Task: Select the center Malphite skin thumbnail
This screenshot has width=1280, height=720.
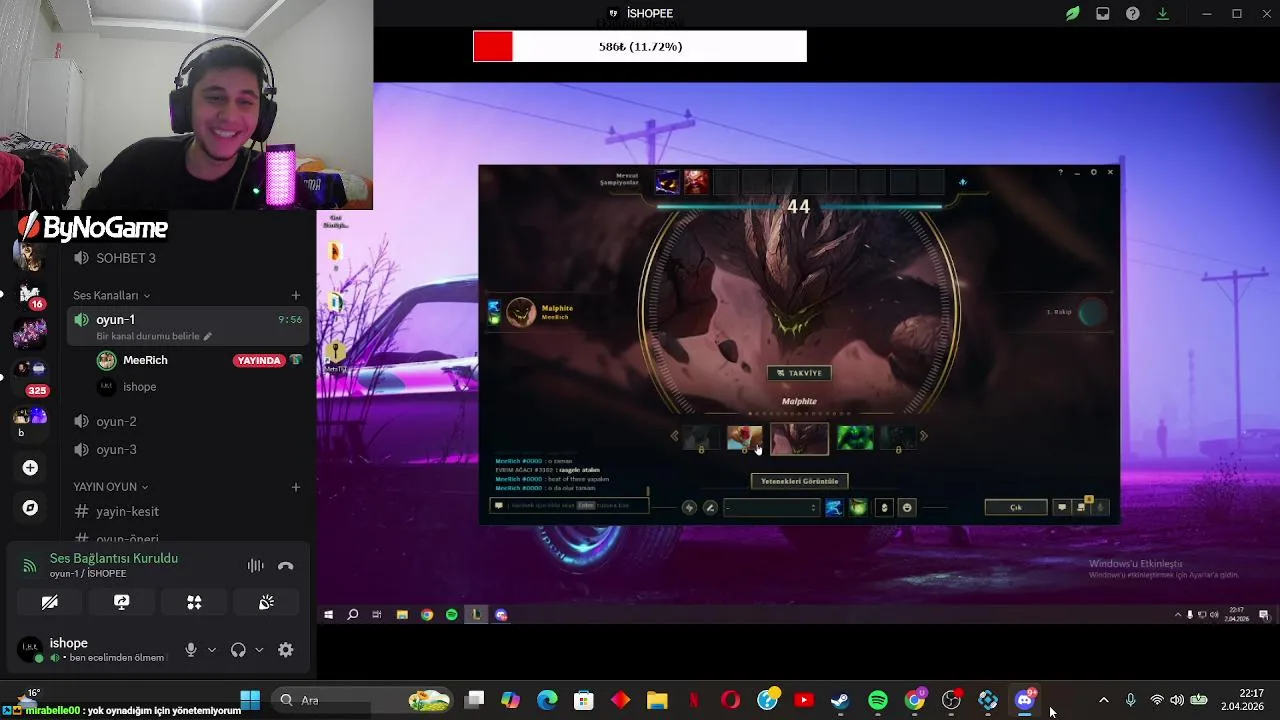Action: (799, 438)
